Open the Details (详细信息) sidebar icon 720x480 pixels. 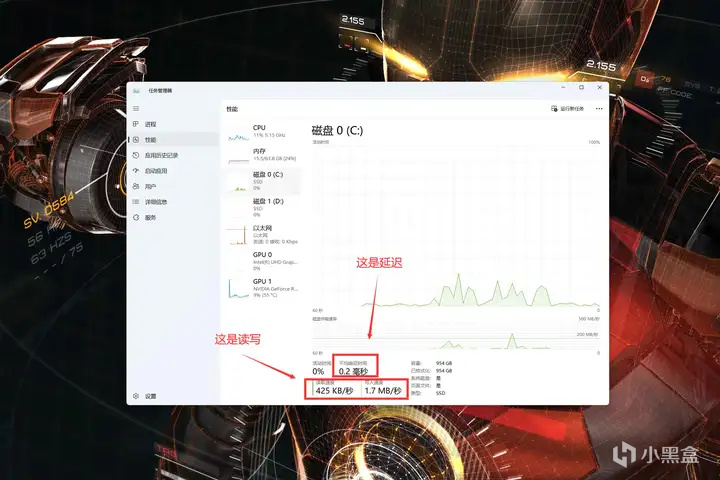136,202
